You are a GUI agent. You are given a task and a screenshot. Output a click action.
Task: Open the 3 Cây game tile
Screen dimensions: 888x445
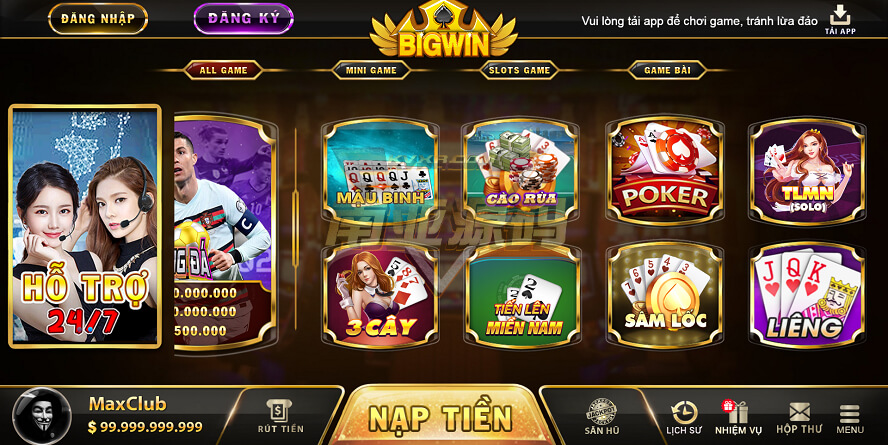380,294
